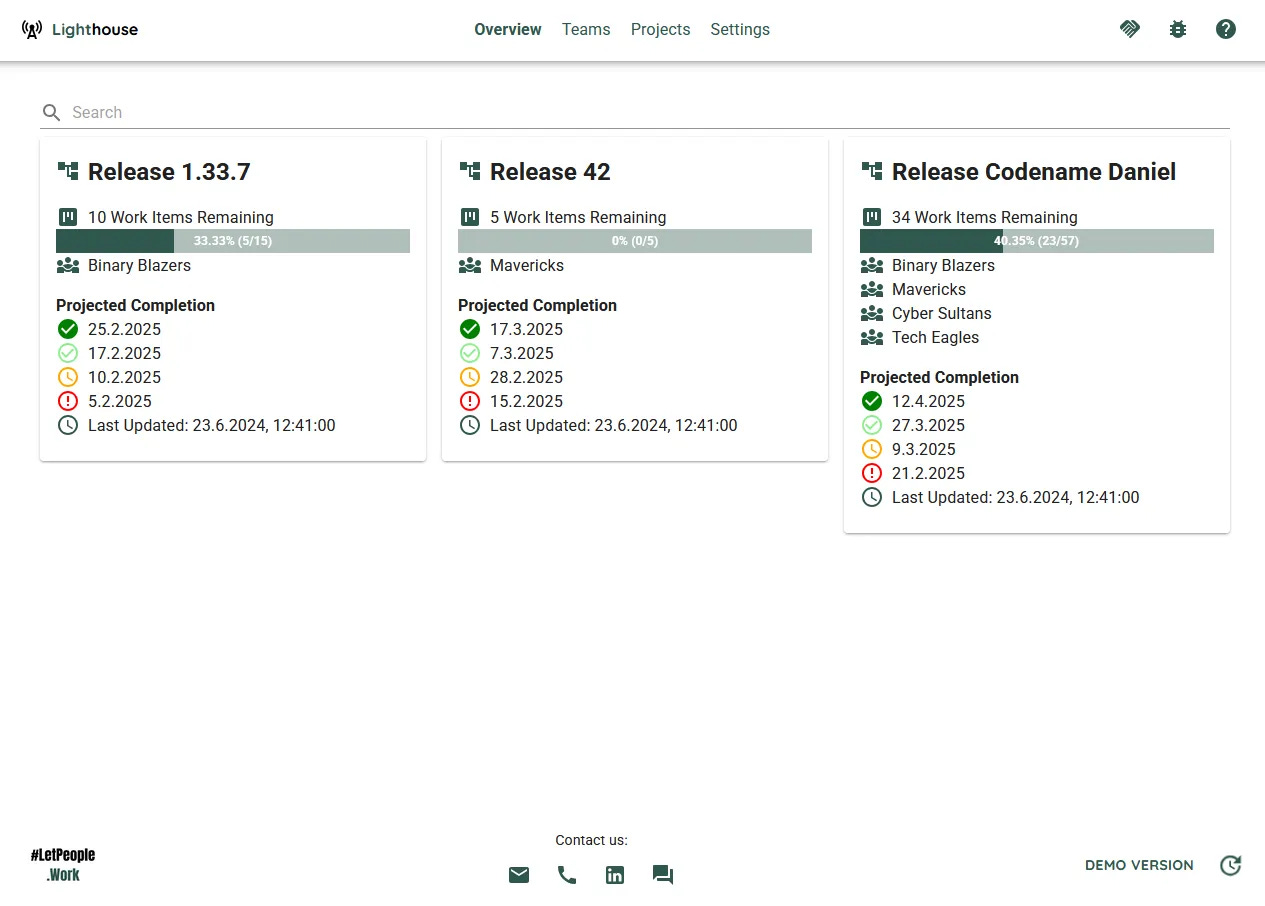Click the team icon next to Mavericks in Release 42
Viewport: 1265px width, 906px height.
470,265
